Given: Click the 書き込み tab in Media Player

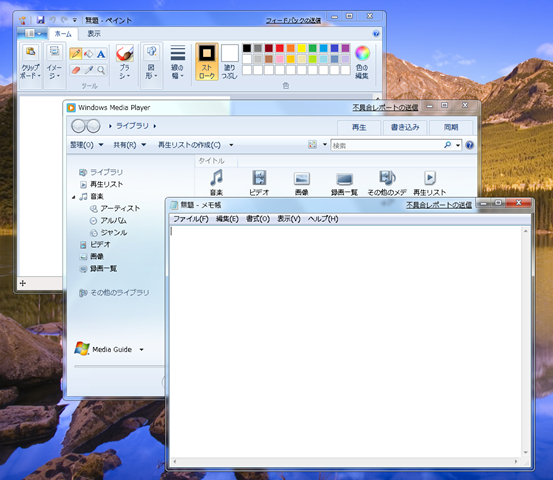Looking at the screenshot, I should [x=405, y=127].
